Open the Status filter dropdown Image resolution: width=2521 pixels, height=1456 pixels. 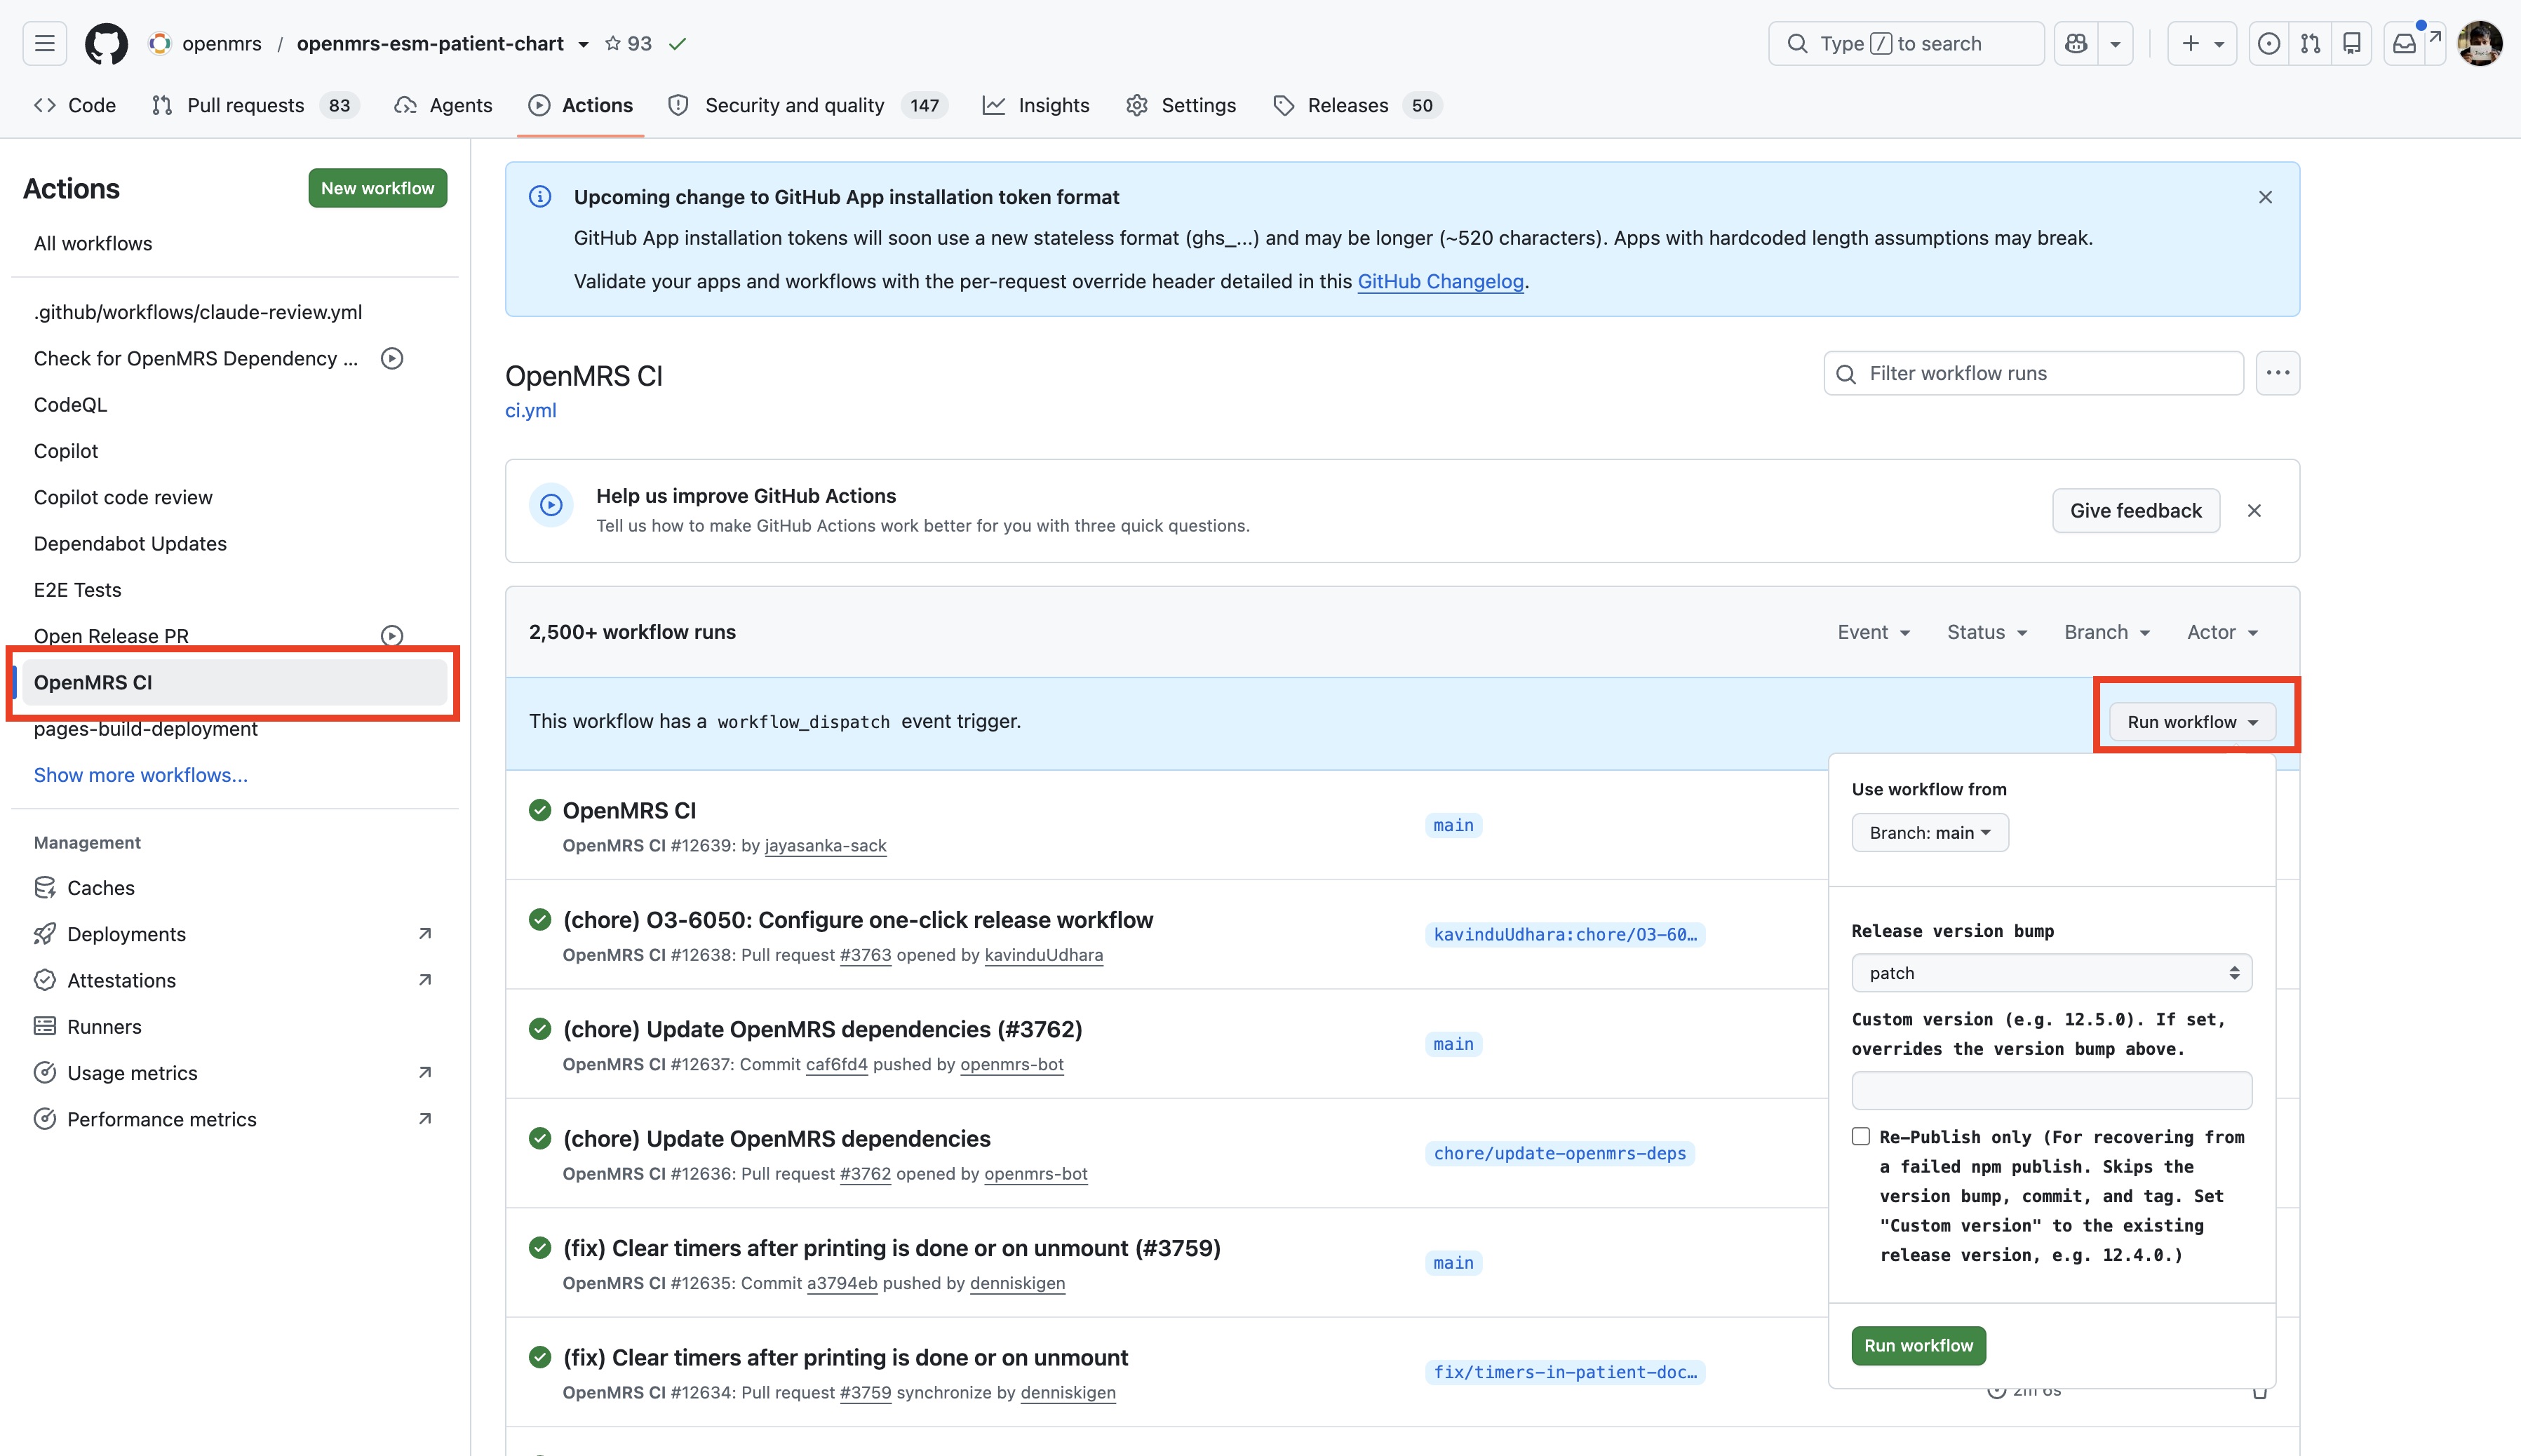pos(1987,632)
